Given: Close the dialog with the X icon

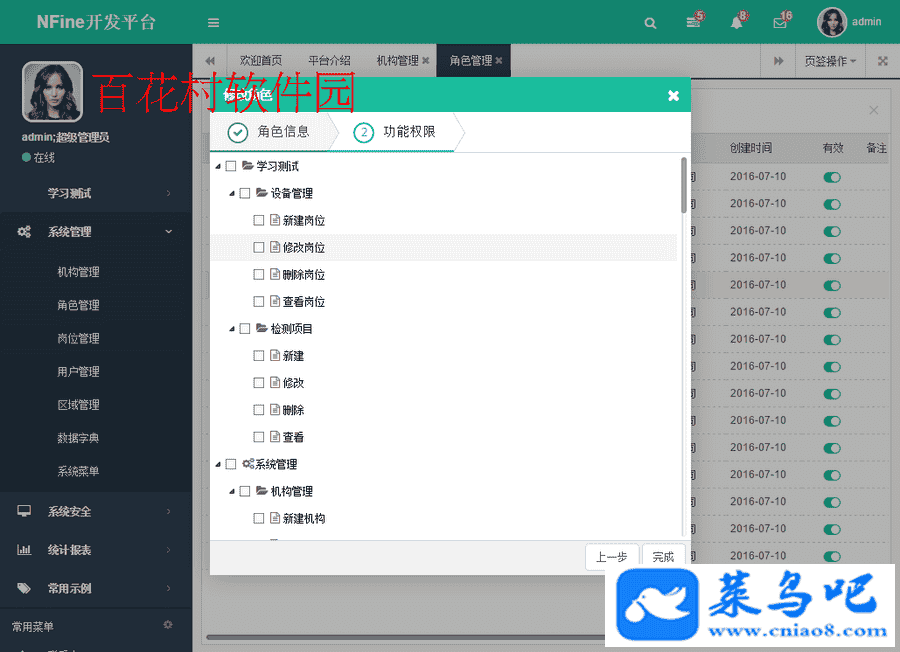Looking at the screenshot, I should [673, 95].
